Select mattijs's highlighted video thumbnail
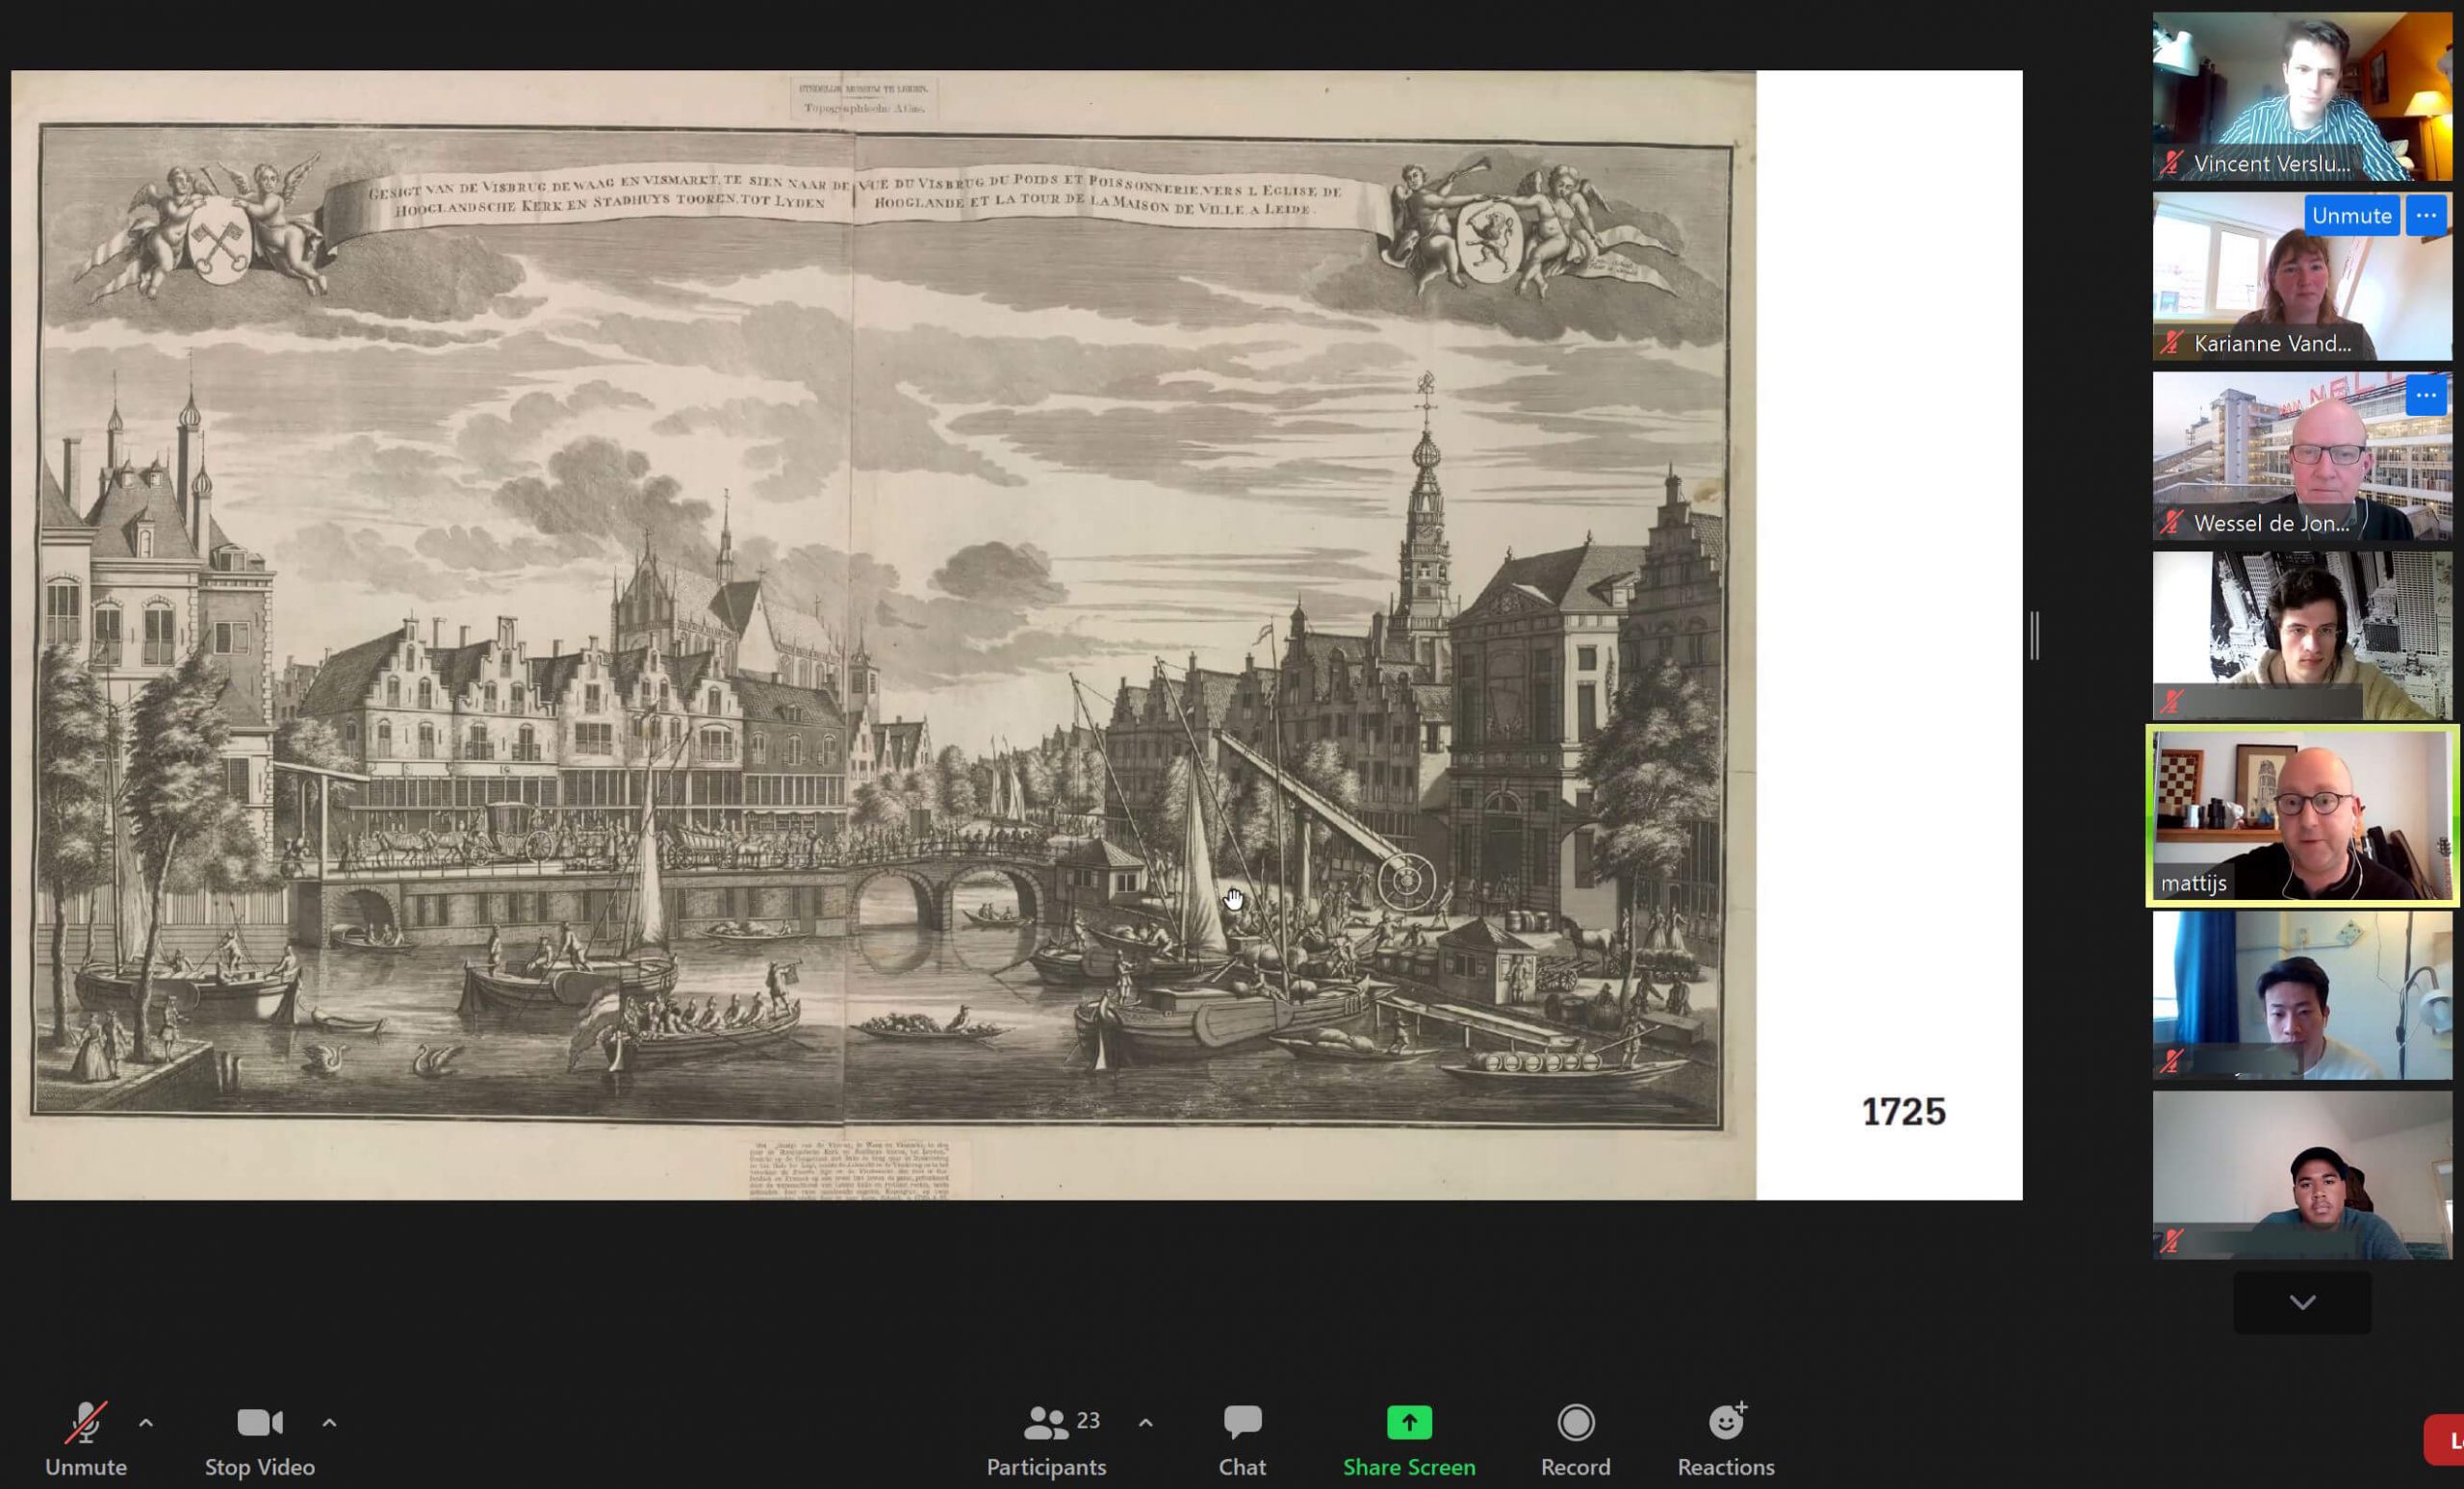The width and height of the screenshot is (2464, 1489). 2302,816
